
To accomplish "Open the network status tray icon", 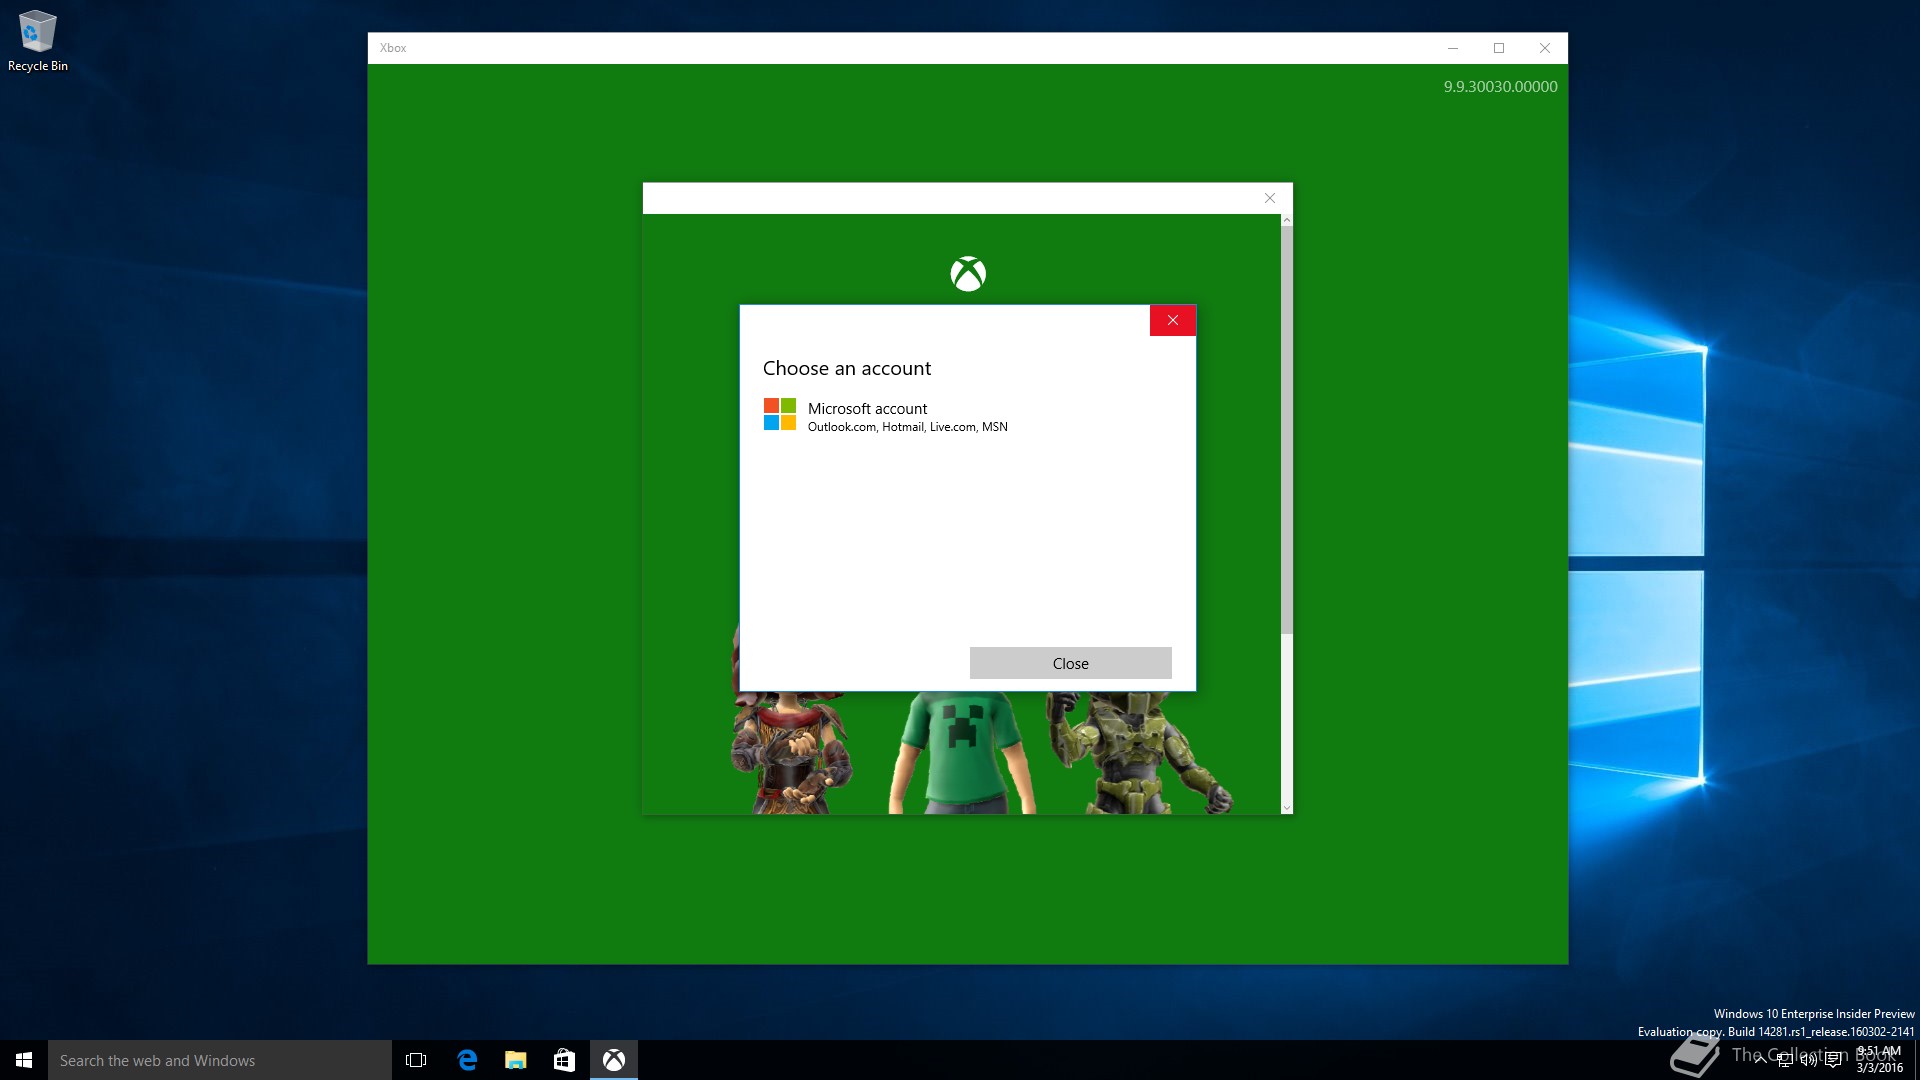I will tap(1784, 1060).
